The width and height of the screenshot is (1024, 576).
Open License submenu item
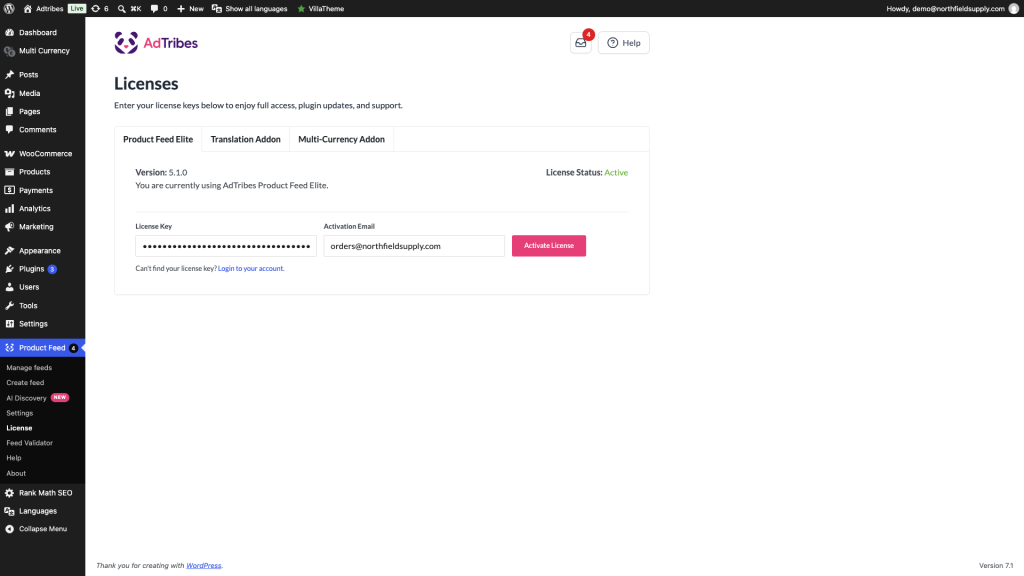click(x=20, y=428)
